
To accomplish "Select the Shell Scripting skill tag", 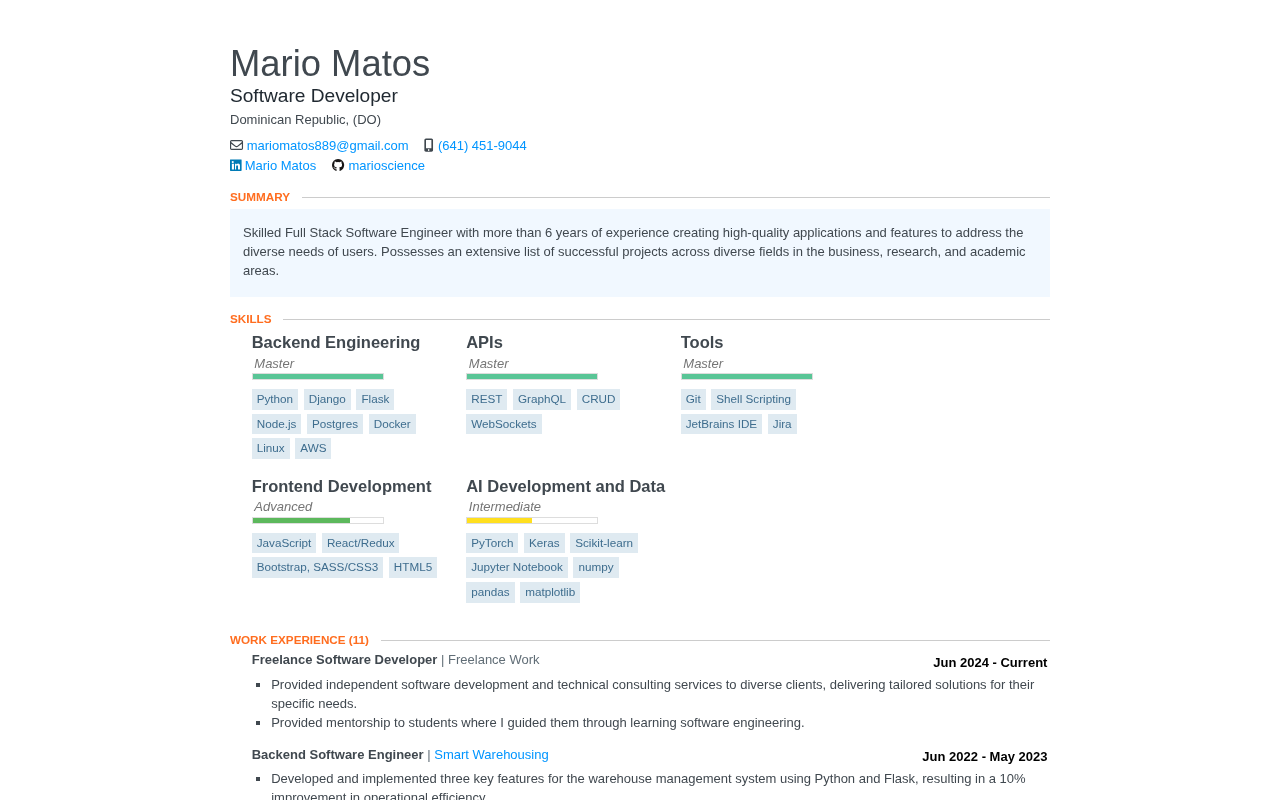I will (753, 399).
